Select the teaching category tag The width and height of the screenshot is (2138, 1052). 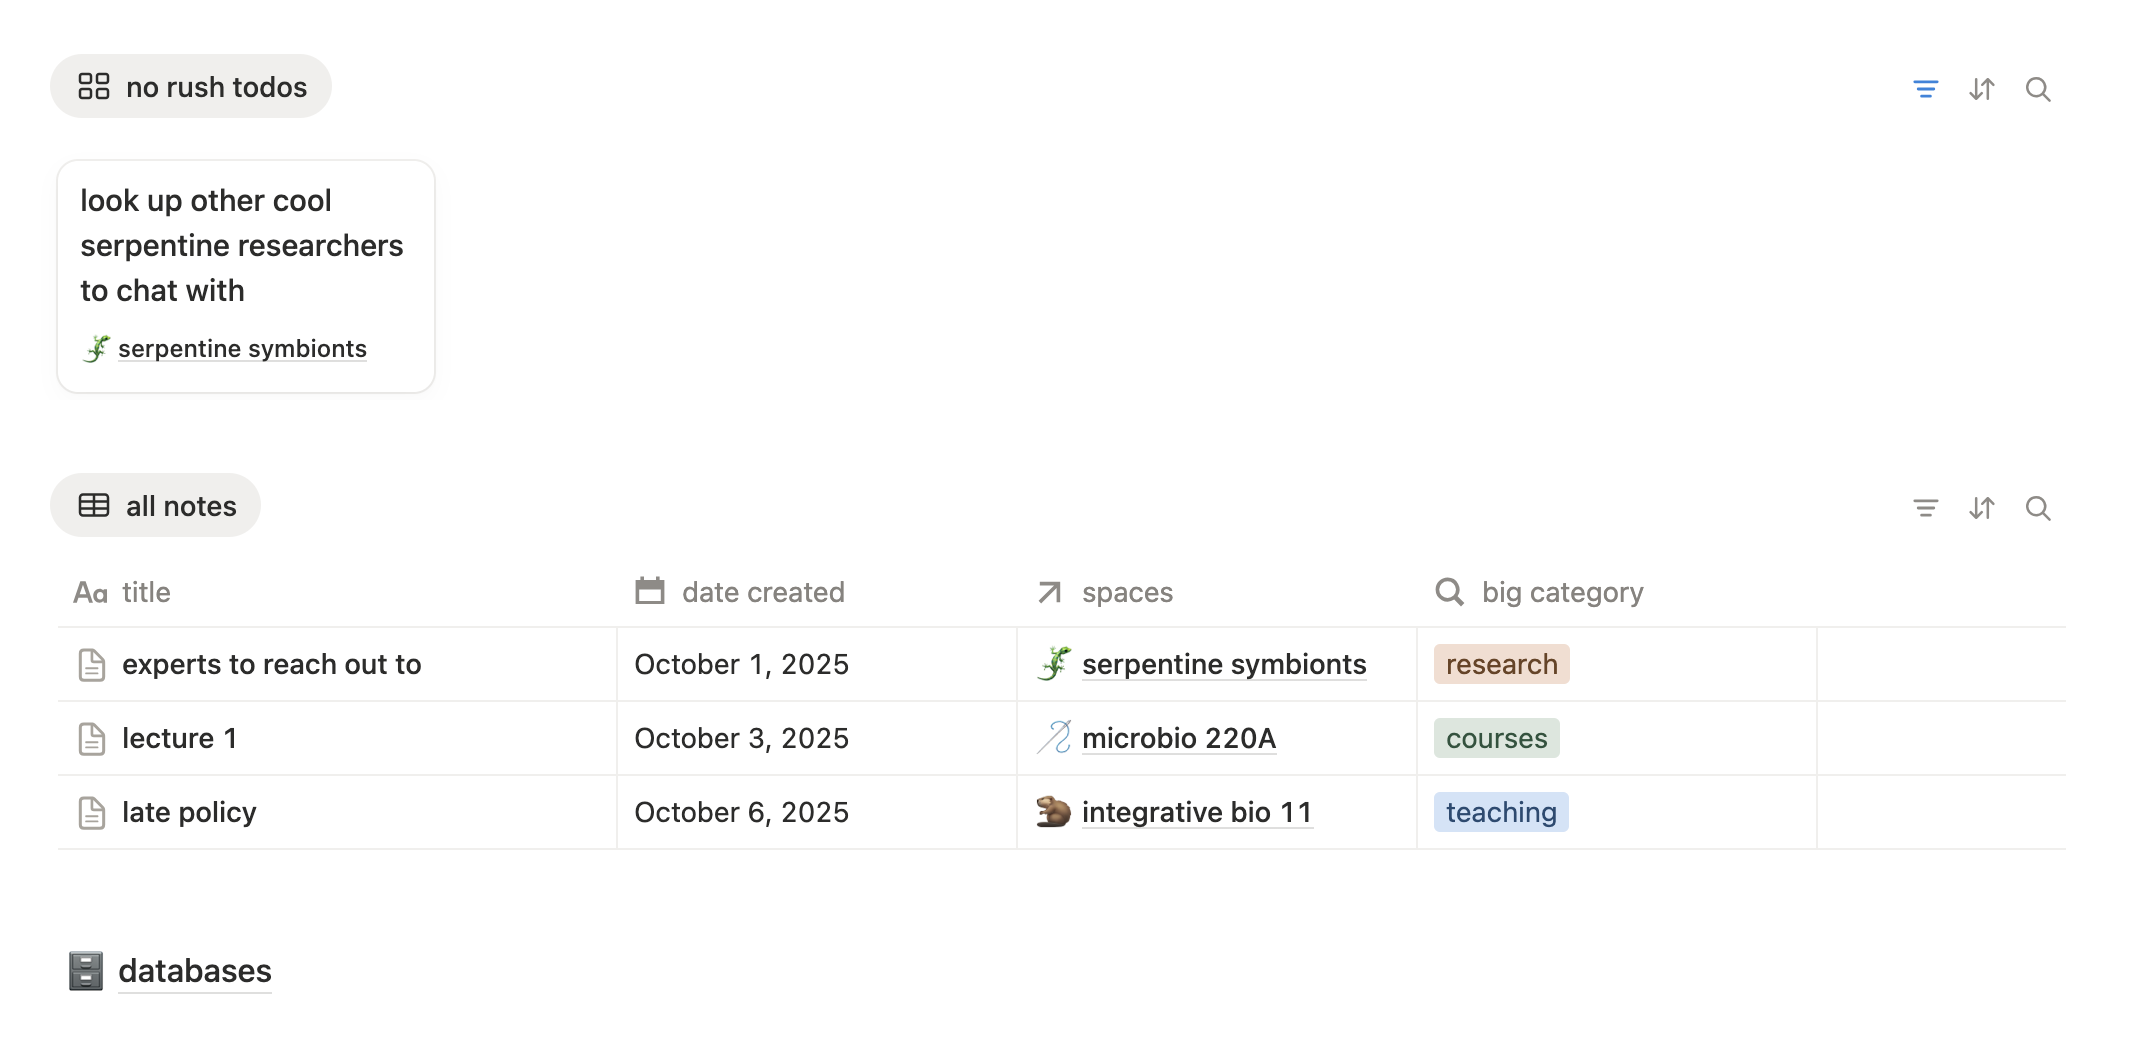[x=1500, y=812]
